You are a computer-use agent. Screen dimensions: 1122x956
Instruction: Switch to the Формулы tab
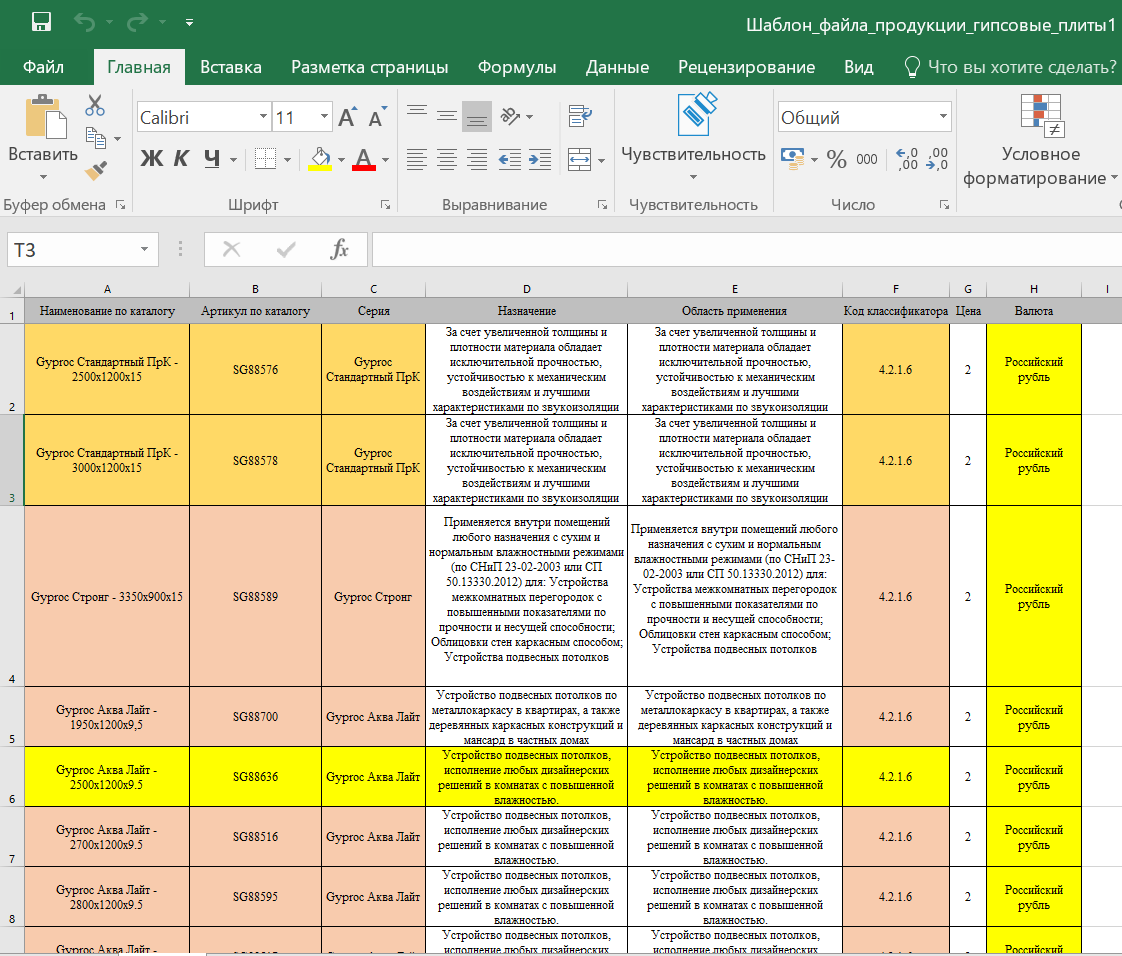coord(517,67)
